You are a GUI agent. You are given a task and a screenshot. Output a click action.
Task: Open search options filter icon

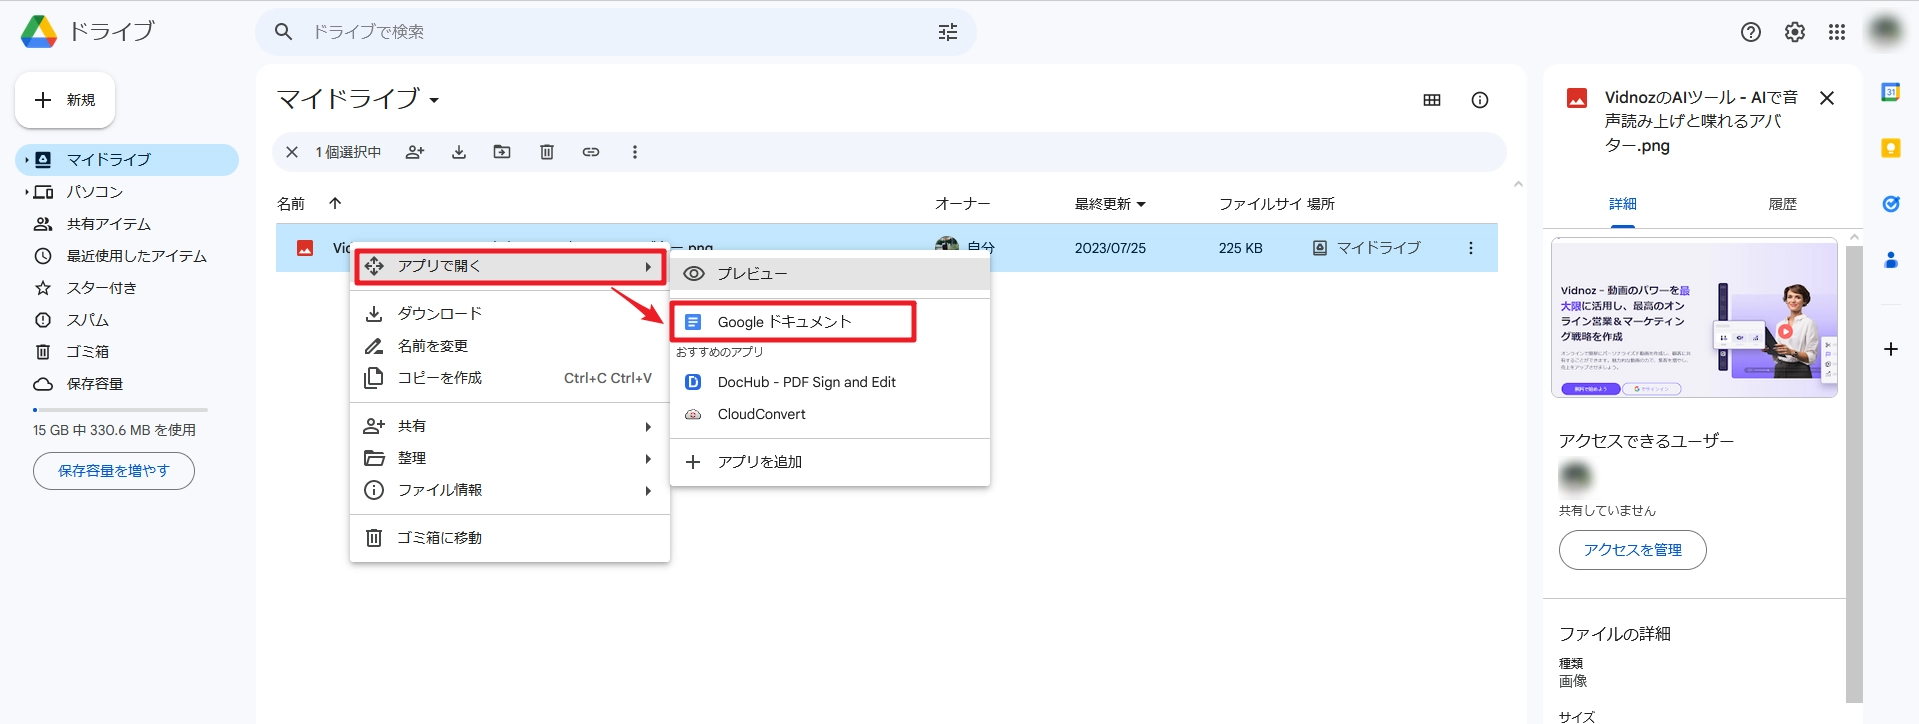tap(948, 32)
